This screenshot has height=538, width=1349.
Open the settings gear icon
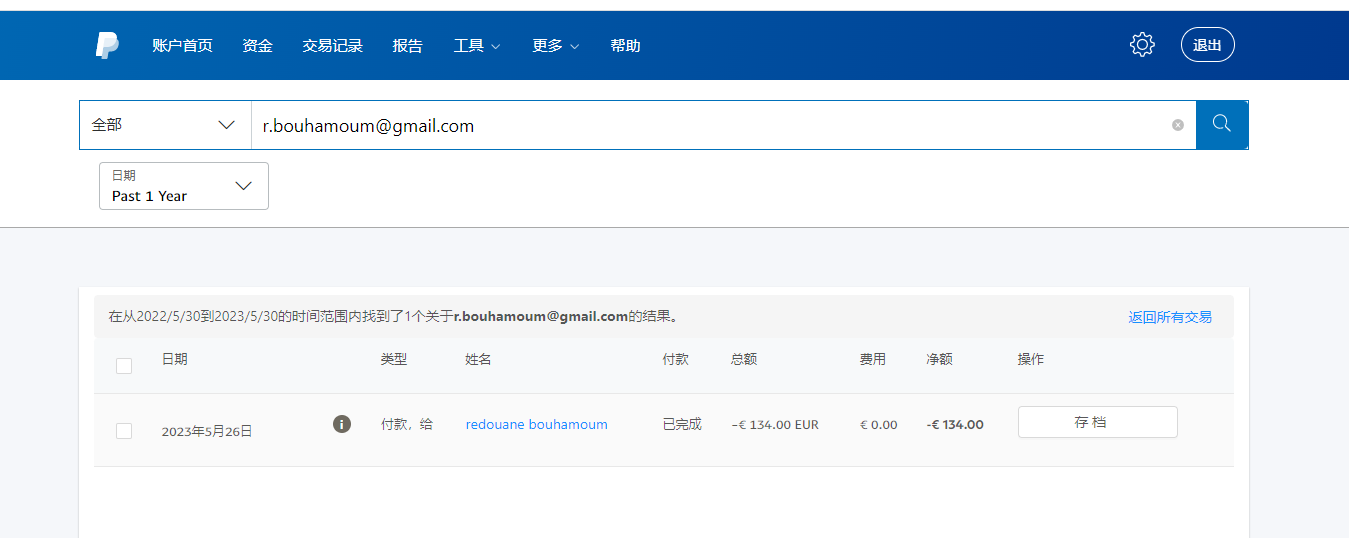(1142, 45)
